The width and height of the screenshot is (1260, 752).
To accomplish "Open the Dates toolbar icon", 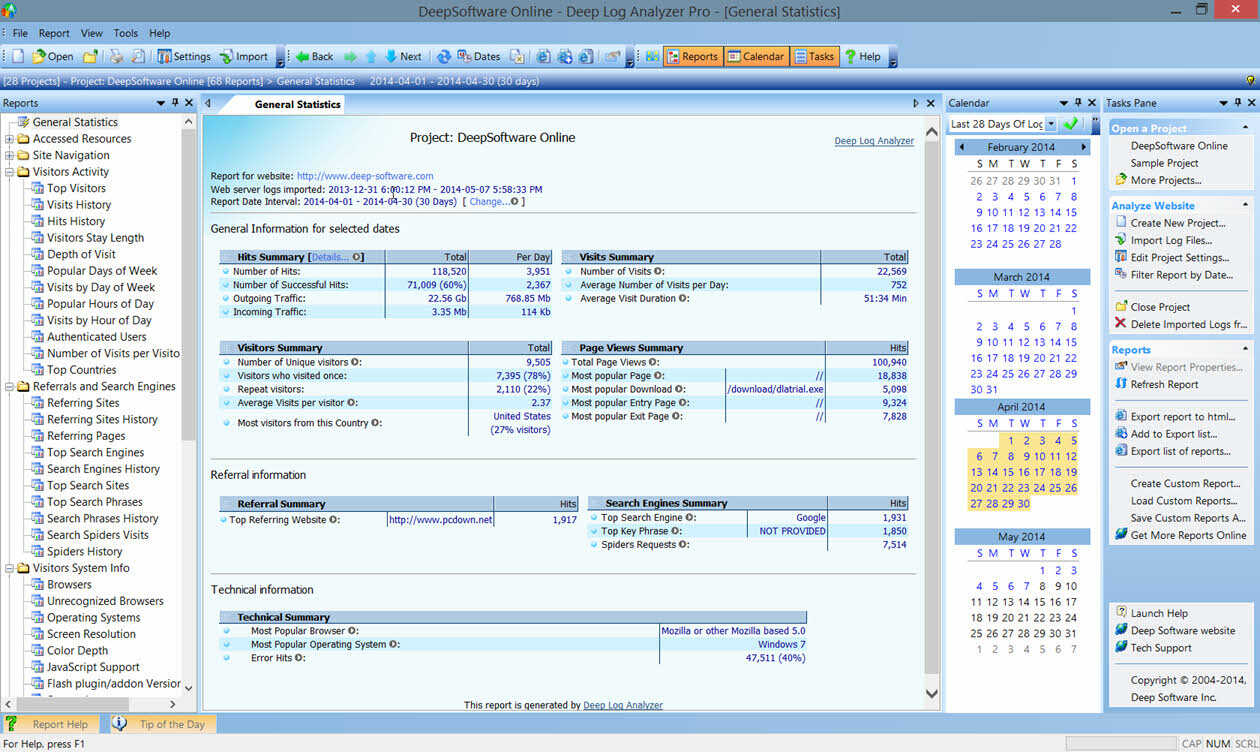I will click(x=470, y=56).
